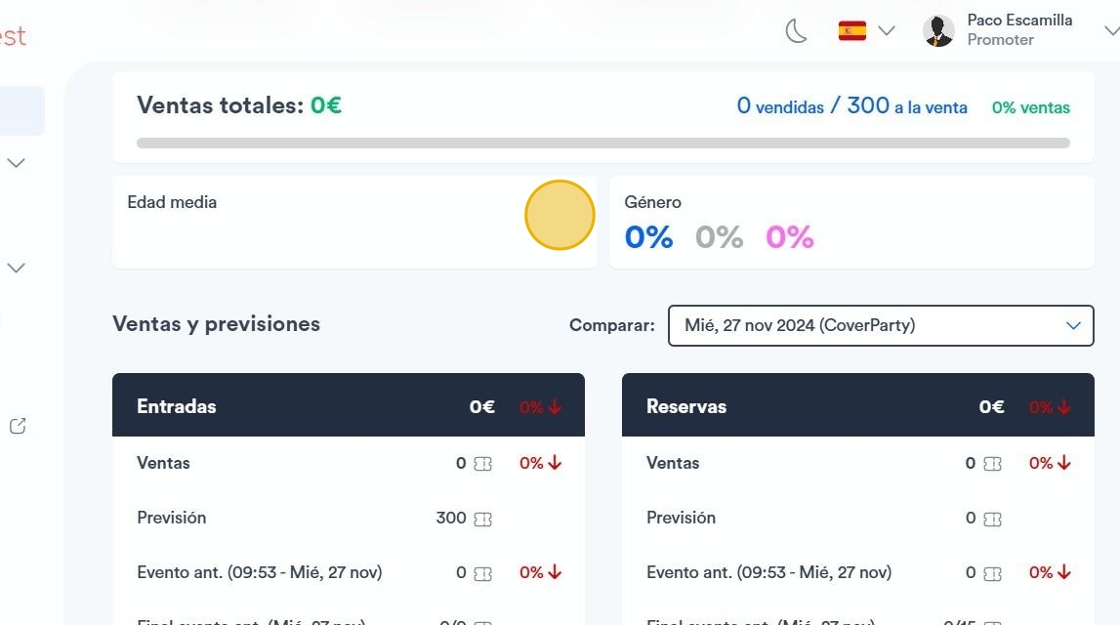
Task: Open the Comparar event dropdown
Action: click(881, 326)
